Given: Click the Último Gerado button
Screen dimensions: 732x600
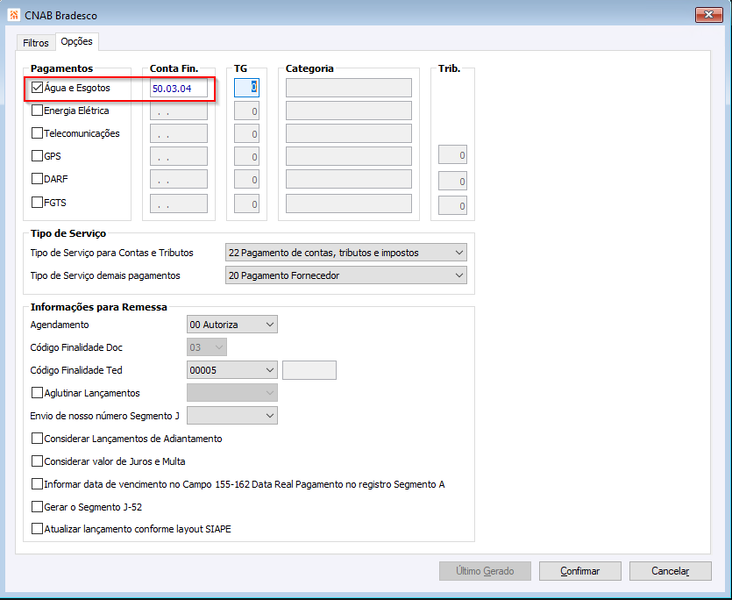Looking at the screenshot, I should (485, 571).
